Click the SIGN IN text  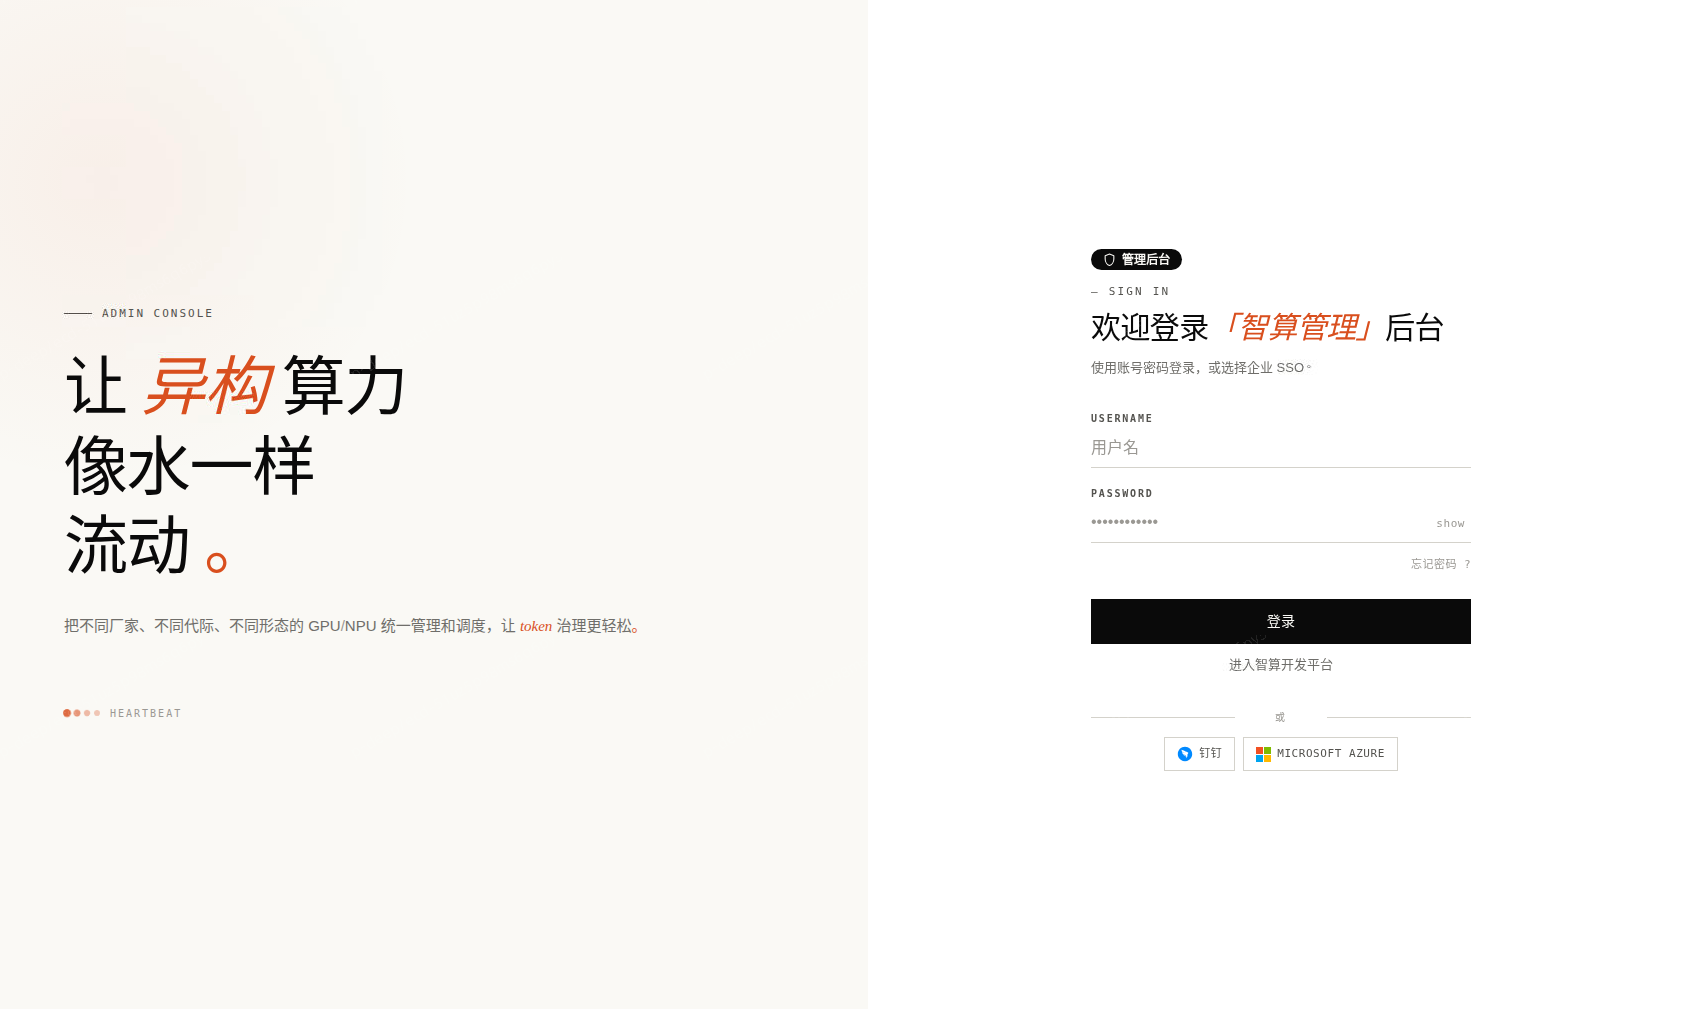1138,291
